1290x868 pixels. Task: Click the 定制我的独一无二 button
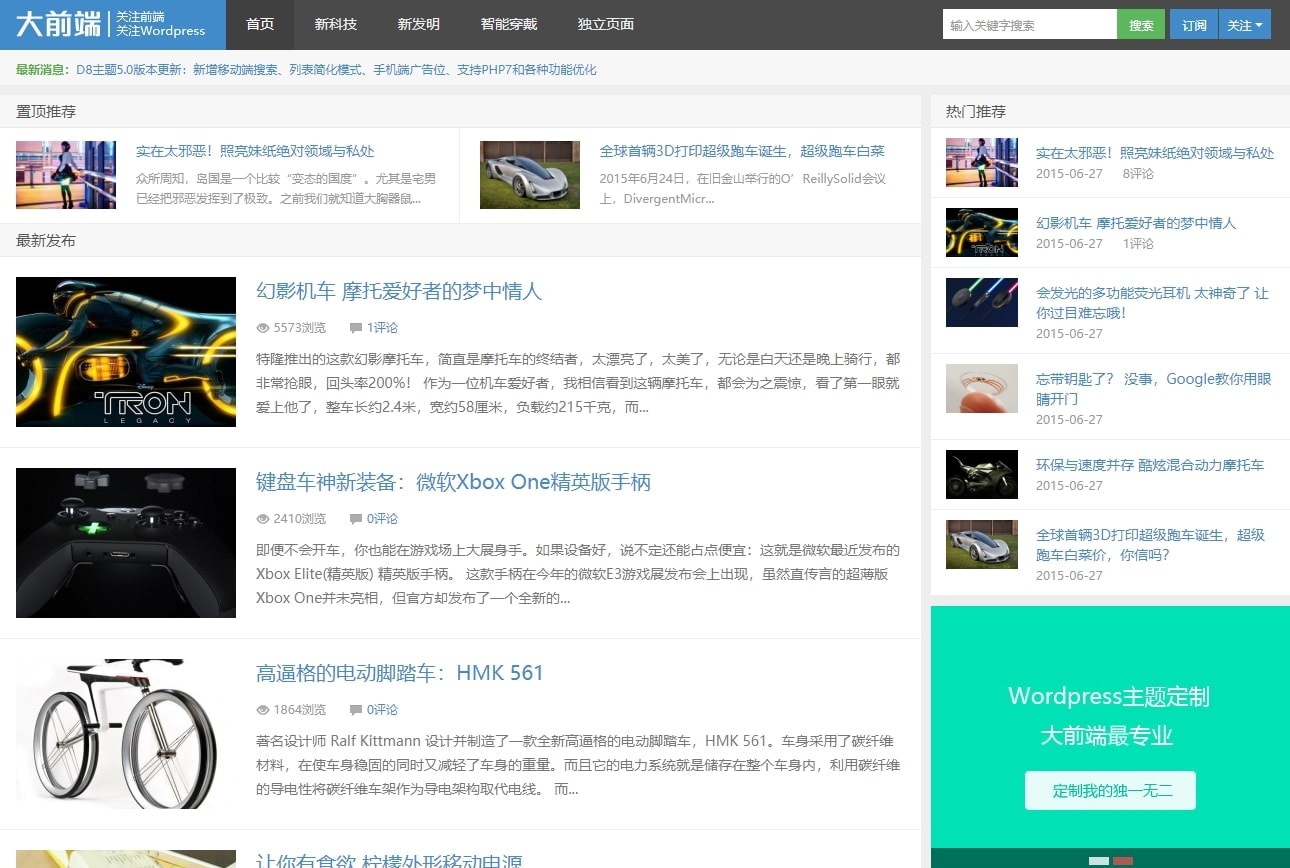[1110, 790]
